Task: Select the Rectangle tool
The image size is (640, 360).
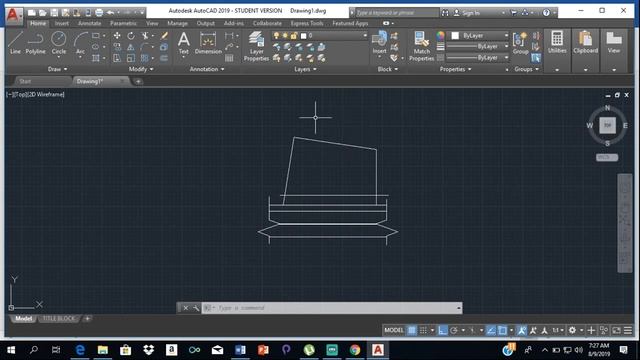Action: click(96, 36)
